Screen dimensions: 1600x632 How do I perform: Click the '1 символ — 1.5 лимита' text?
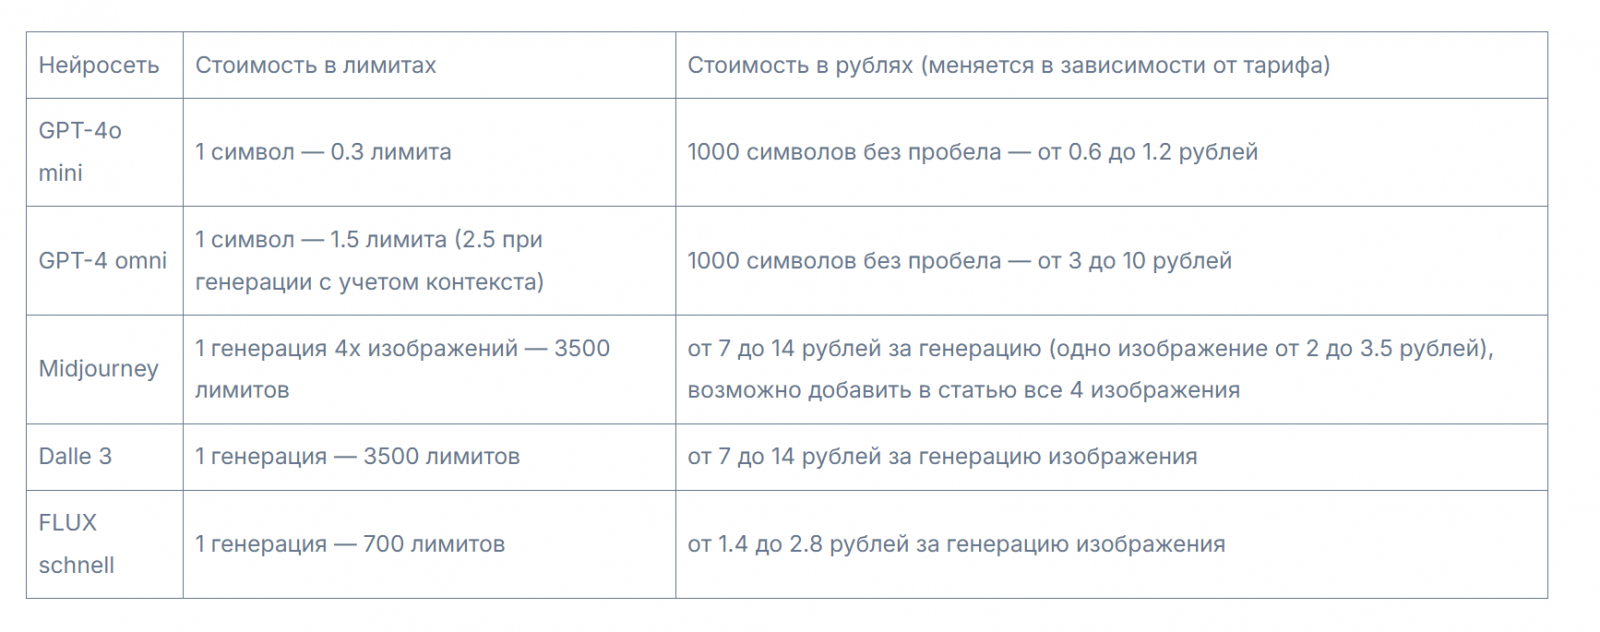368,240
